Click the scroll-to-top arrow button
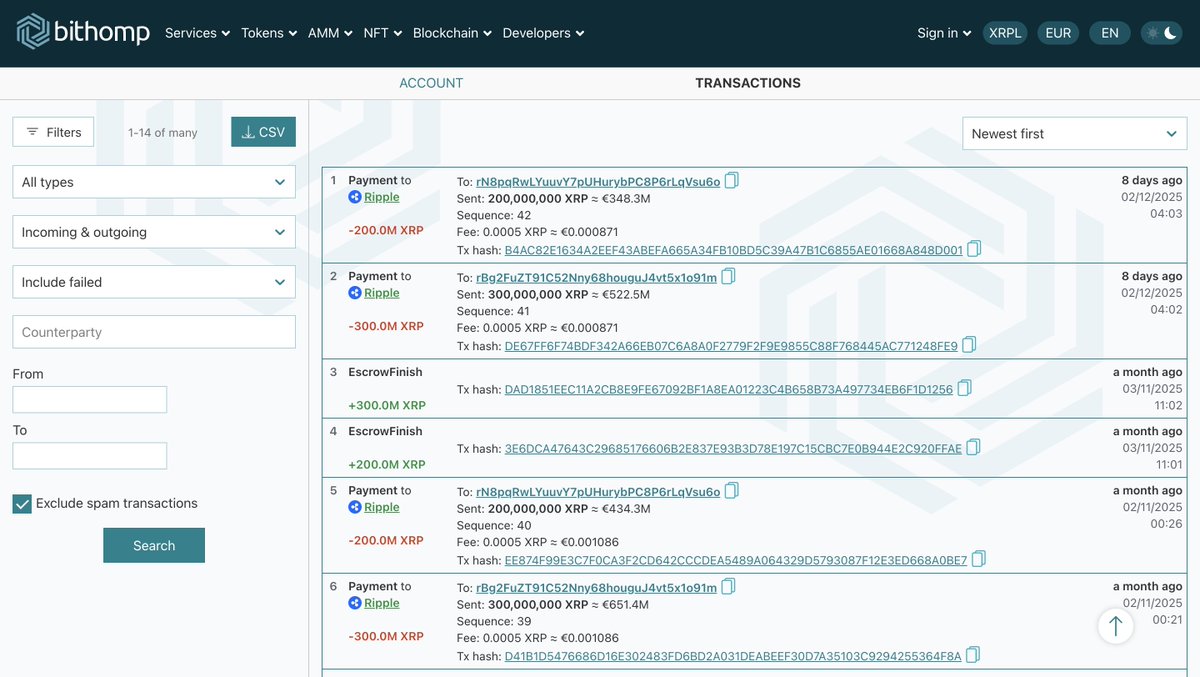Image resolution: width=1200 pixels, height=677 pixels. coord(1116,626)
